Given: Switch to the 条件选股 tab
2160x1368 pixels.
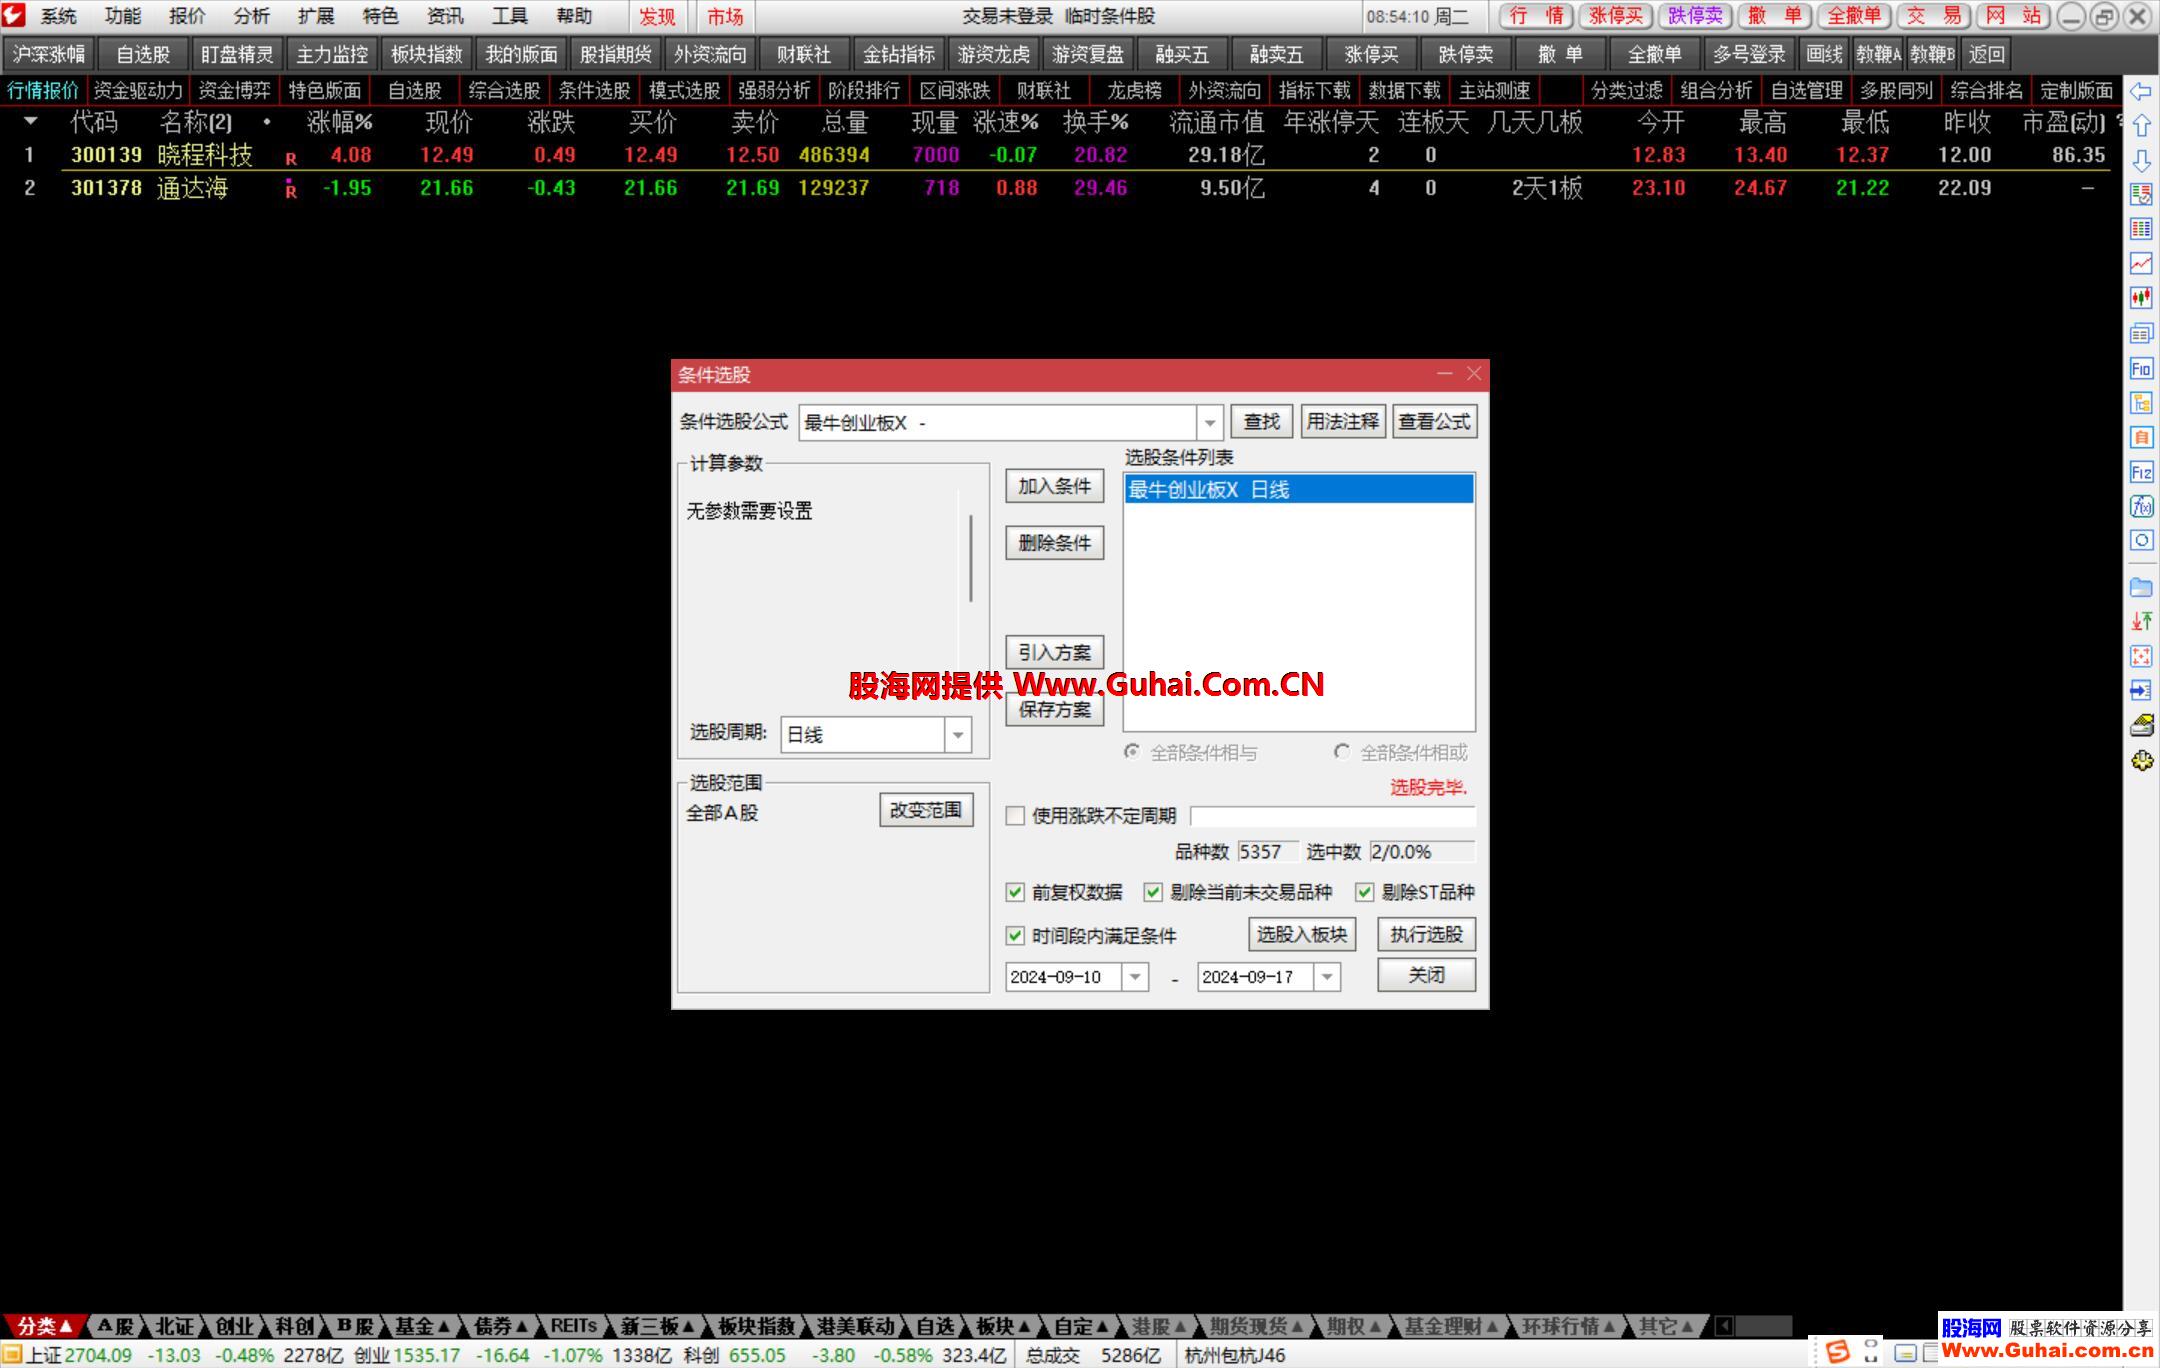Looking at the screenshot, I should (594, 91).
